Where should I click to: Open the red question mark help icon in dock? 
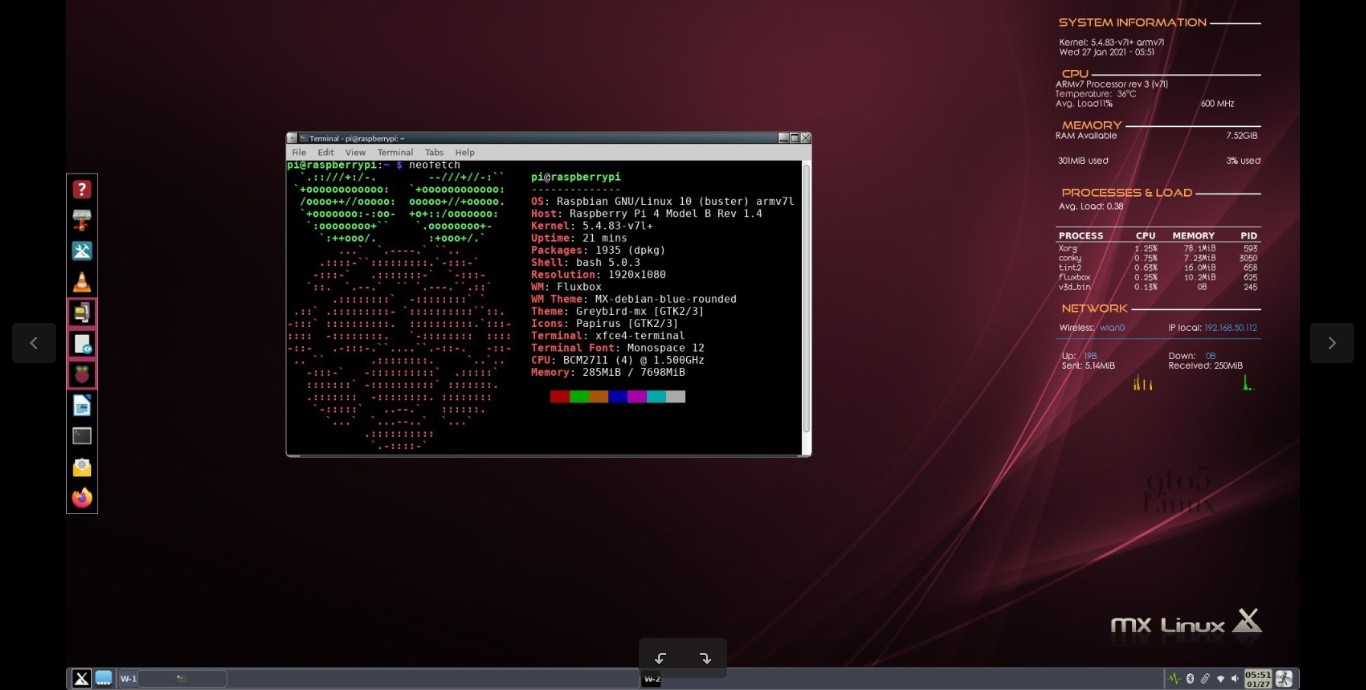click(82, 189)
